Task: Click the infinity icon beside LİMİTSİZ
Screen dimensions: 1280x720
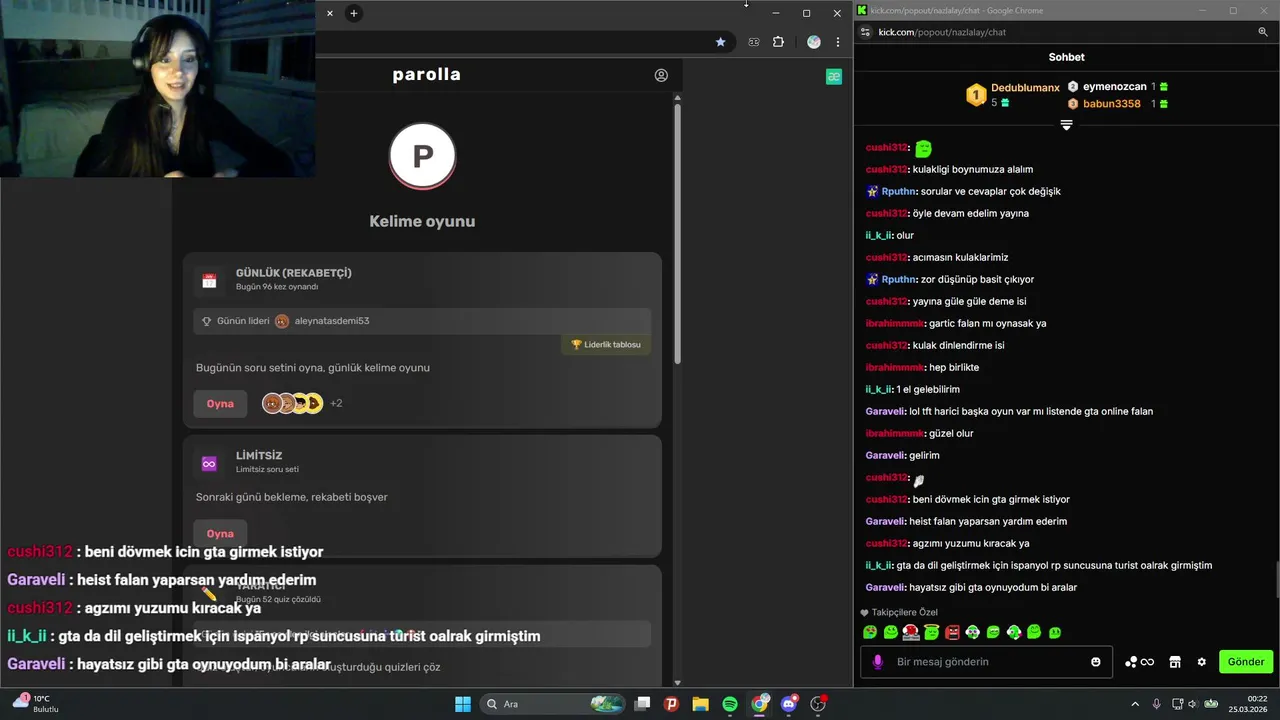Action: pos(209,464)
